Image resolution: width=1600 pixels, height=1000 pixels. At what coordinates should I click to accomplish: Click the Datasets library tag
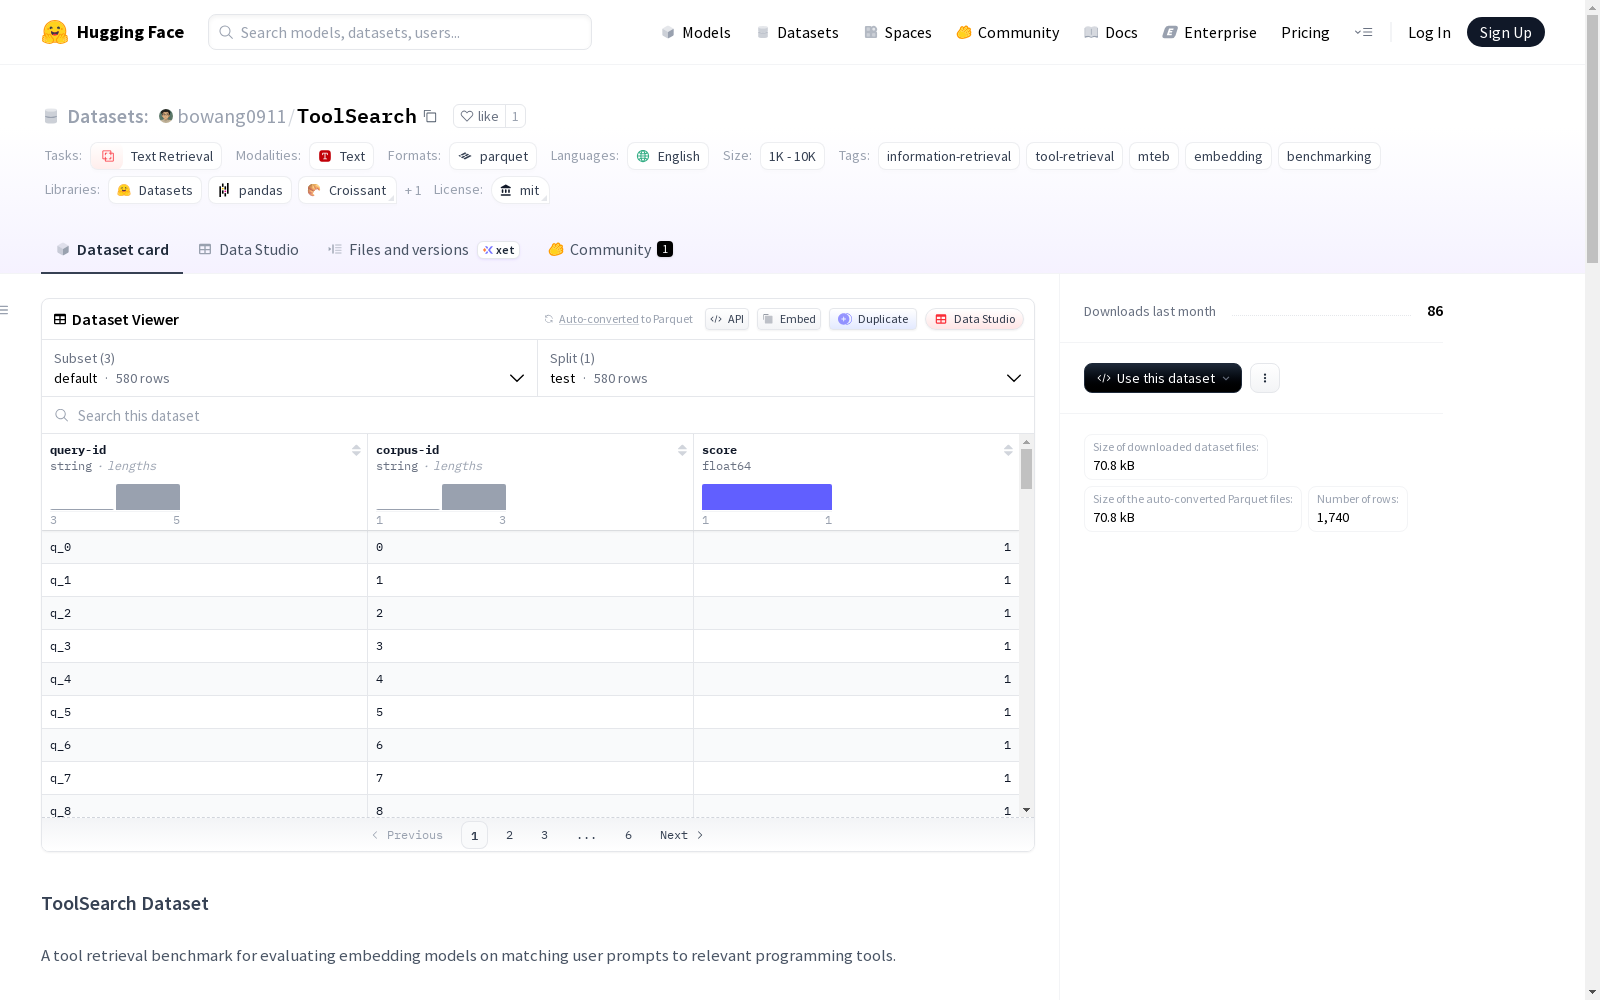[155, 190]
